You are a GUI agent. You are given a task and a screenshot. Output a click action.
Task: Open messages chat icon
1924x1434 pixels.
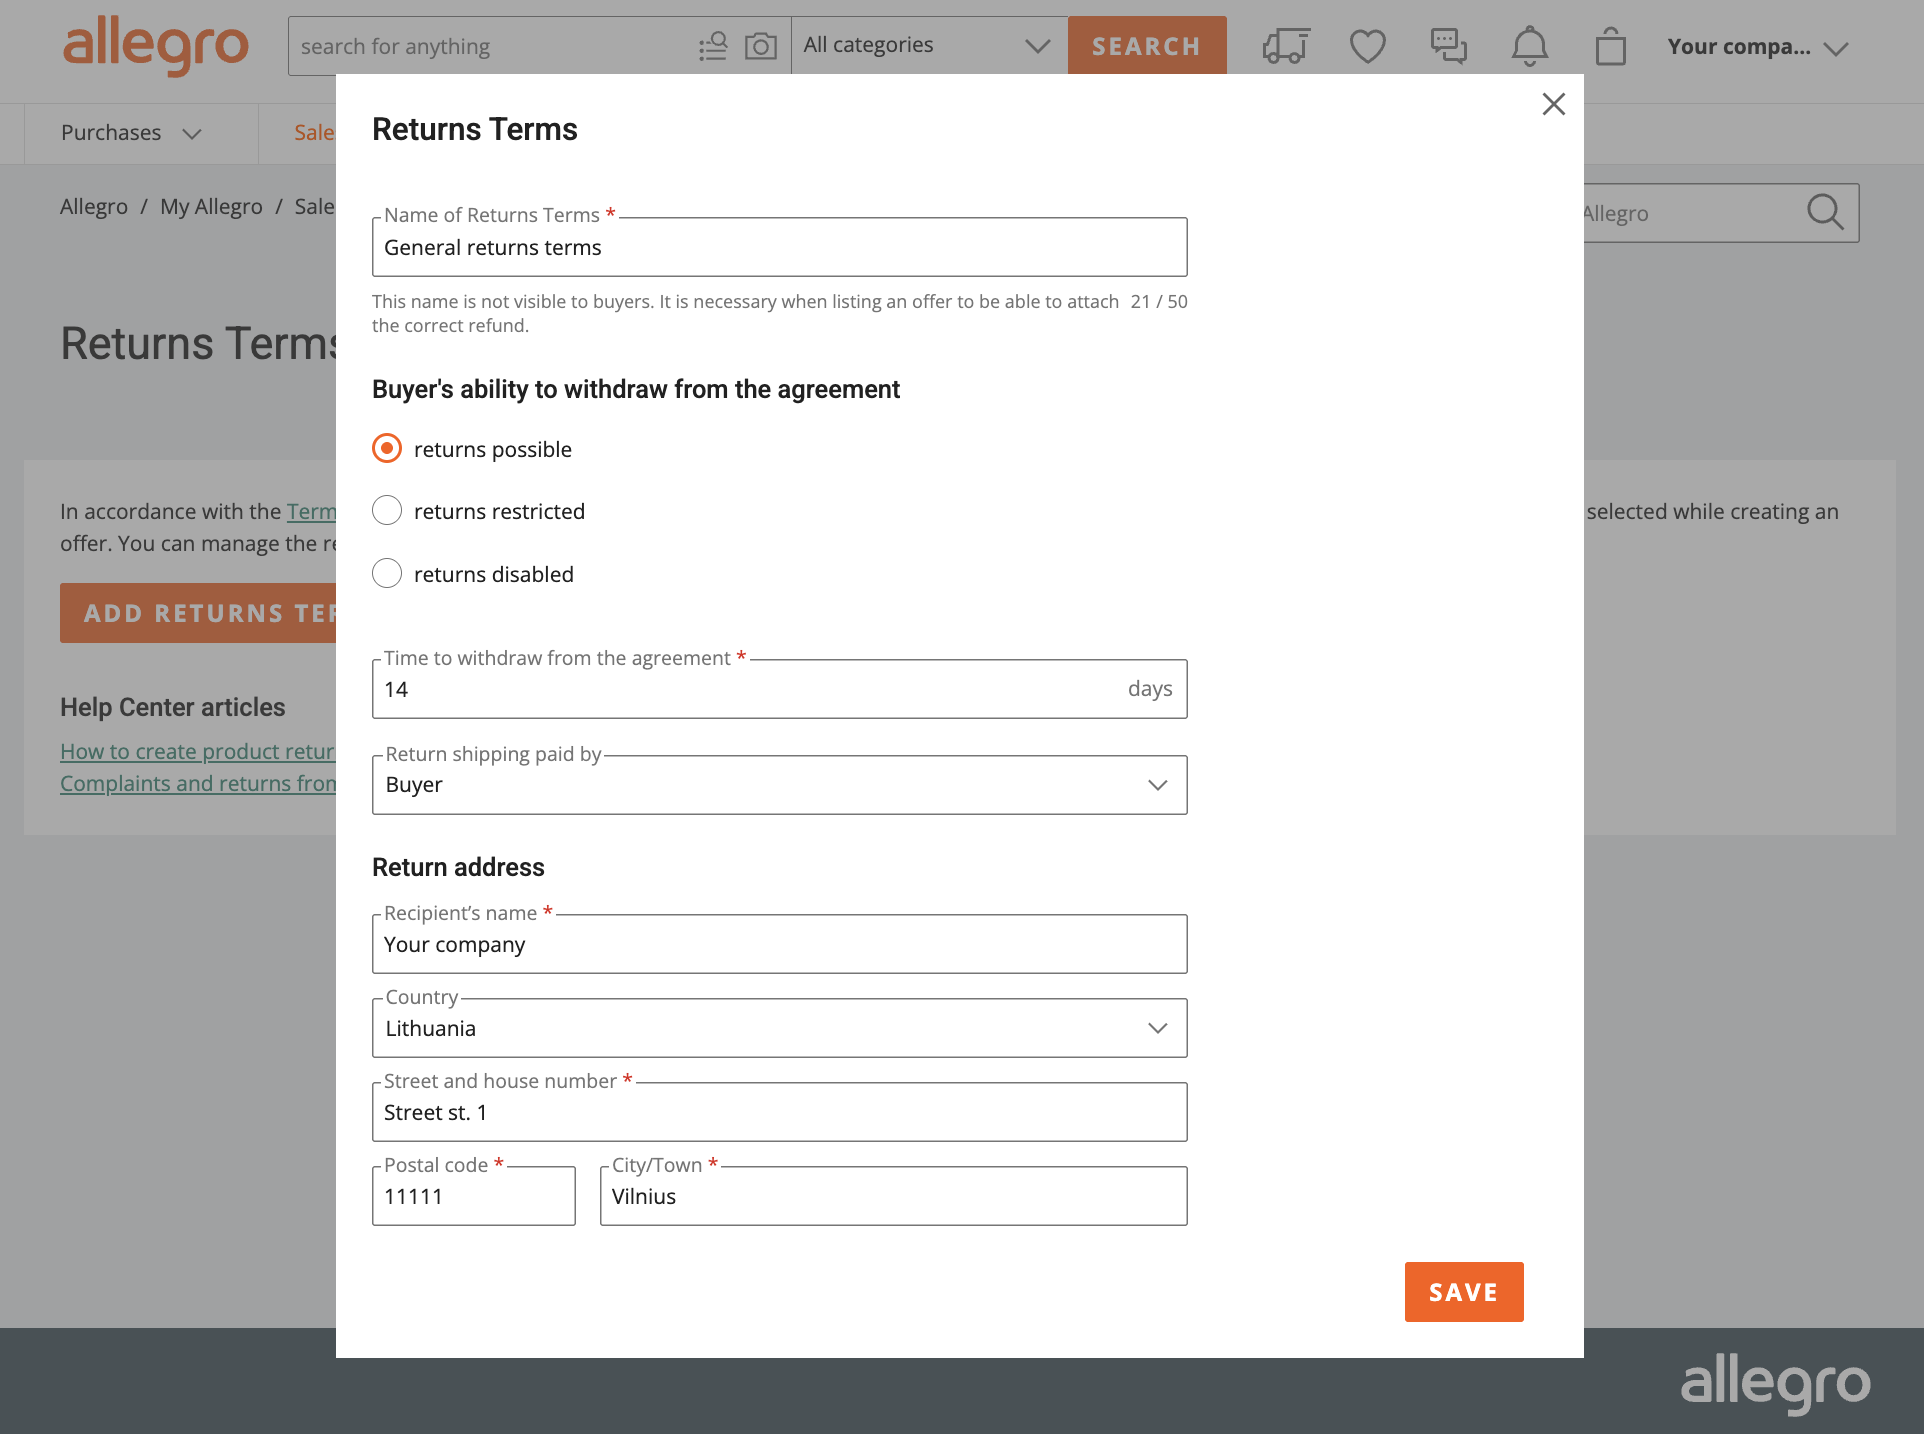[1448, 46]
